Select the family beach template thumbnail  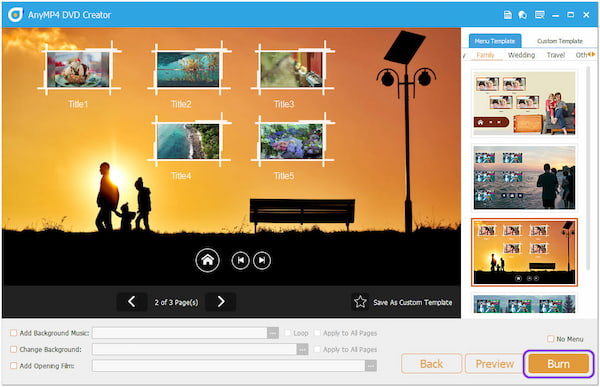(x=524, y=177)
